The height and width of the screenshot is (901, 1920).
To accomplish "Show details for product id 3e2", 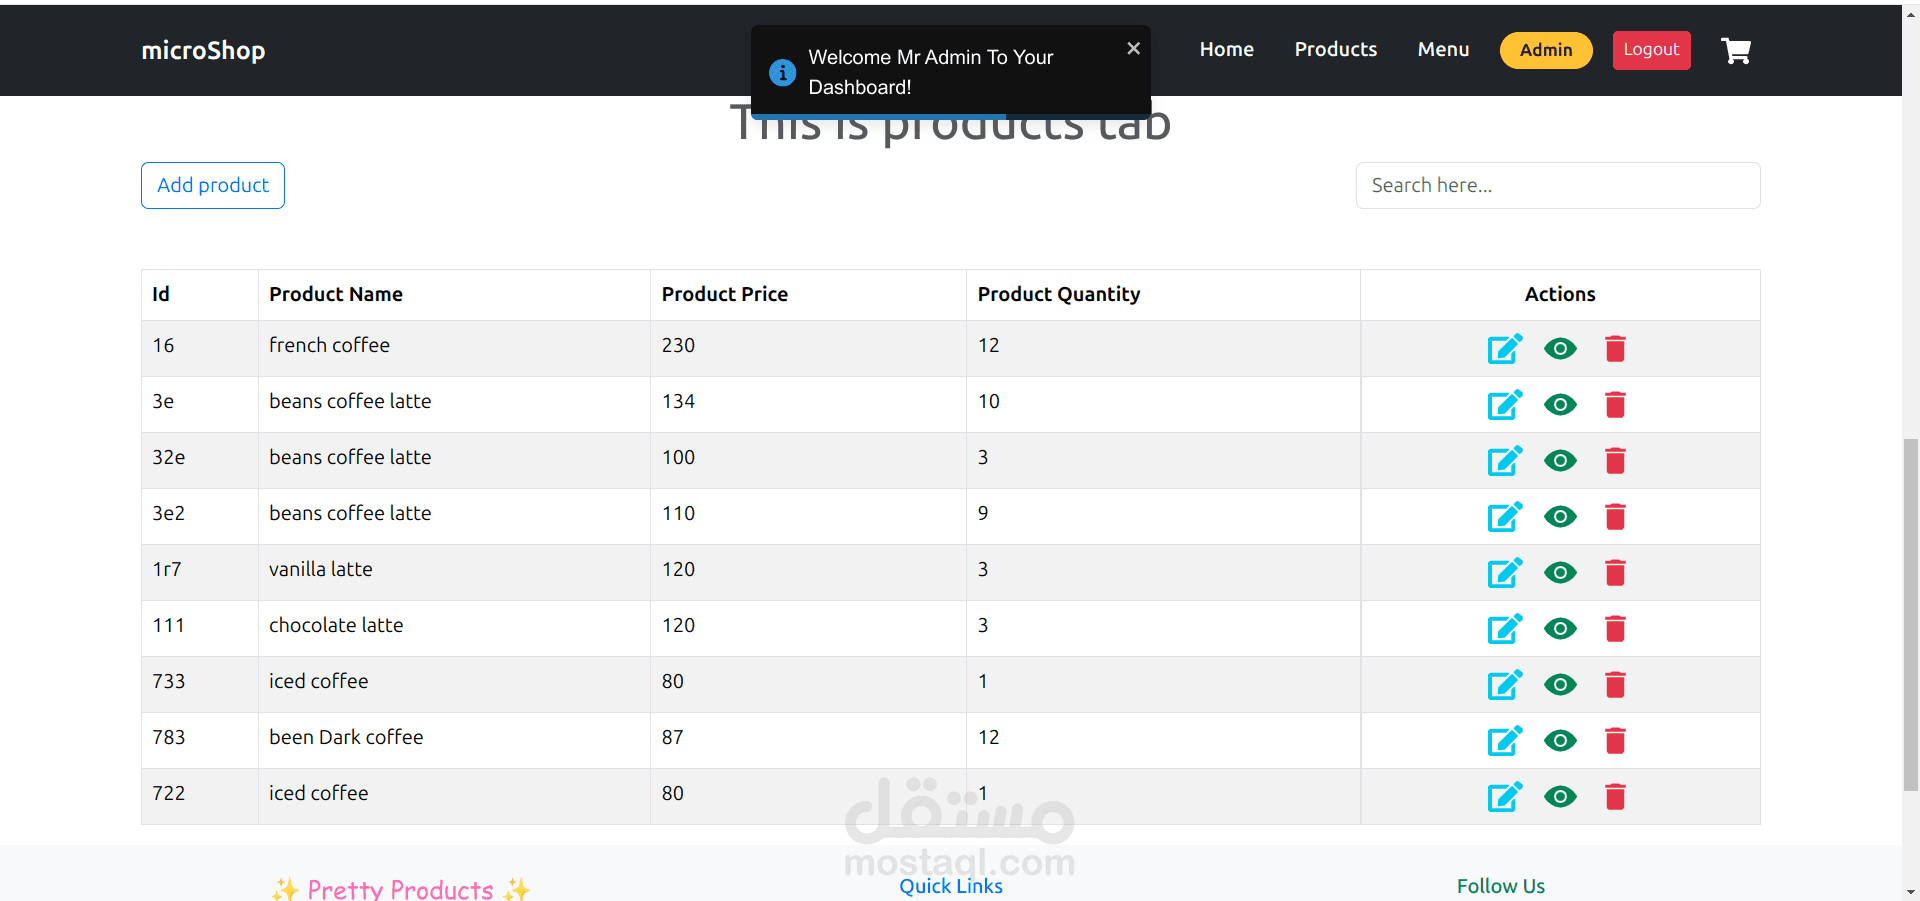I will [x=1560, y=516].
